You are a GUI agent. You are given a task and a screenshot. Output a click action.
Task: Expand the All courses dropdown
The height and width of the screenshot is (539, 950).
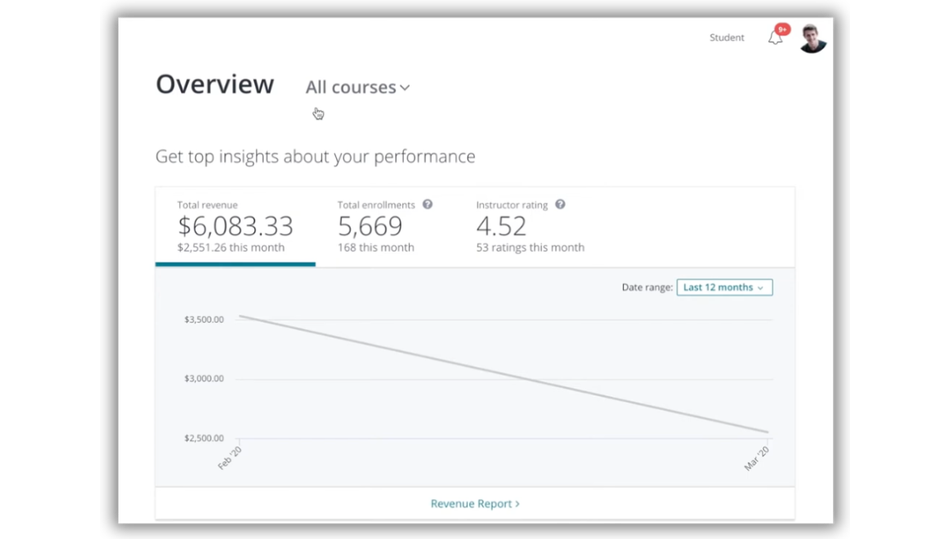[x=357, y=88]
